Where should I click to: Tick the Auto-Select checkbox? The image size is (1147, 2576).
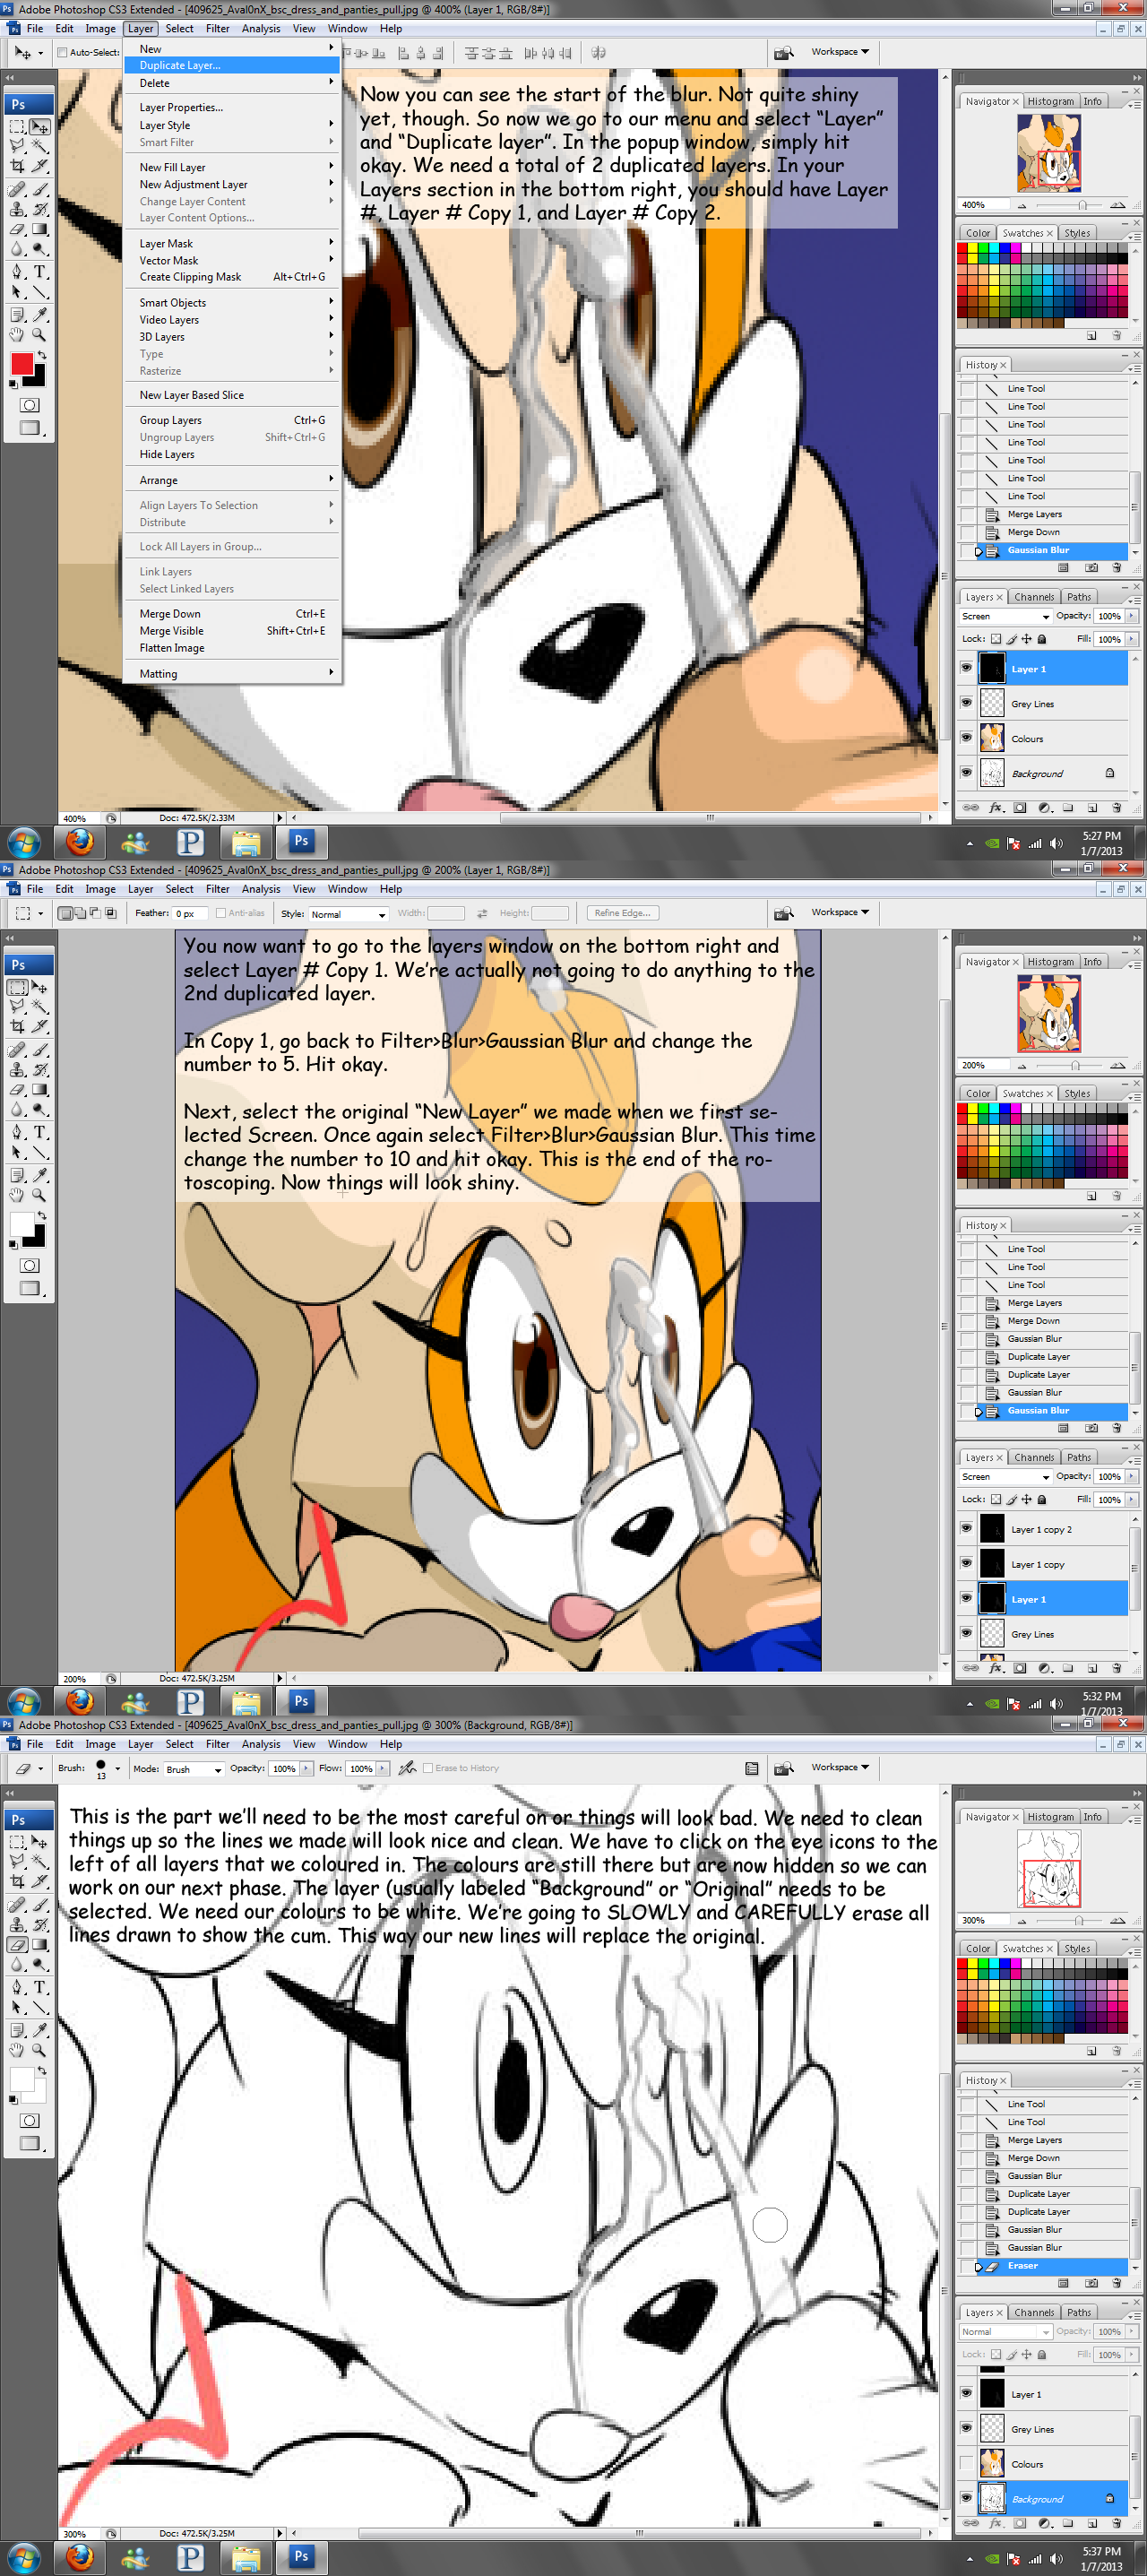pyautogui.click(x=62, y=52)
